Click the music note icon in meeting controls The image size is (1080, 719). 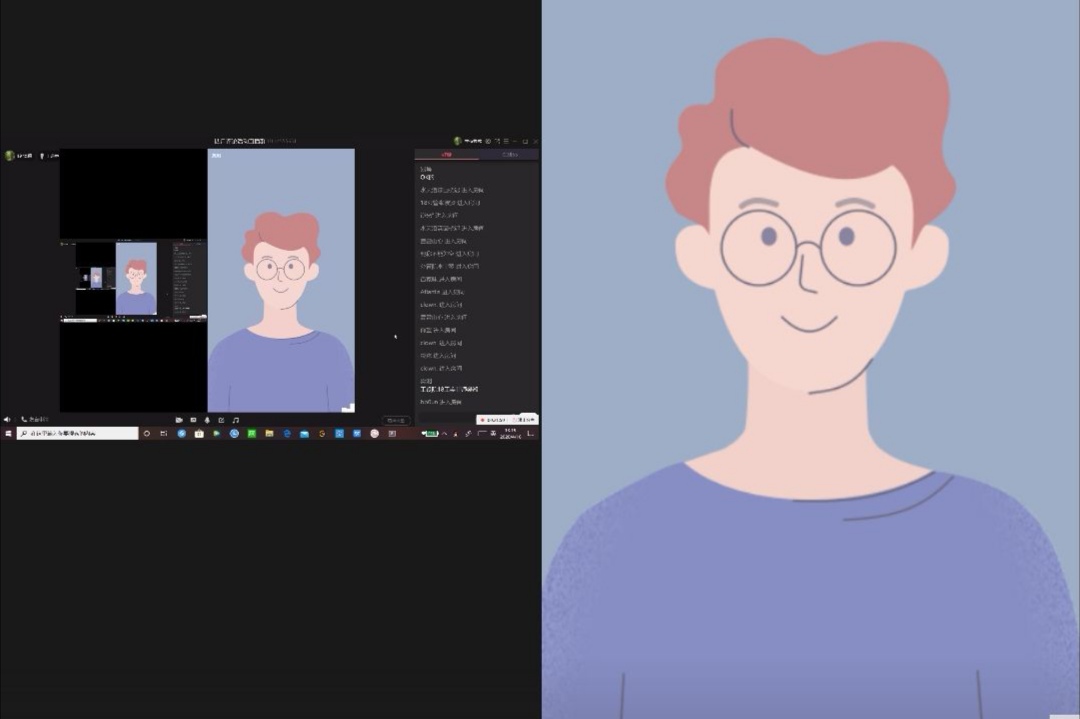point(235,420)
